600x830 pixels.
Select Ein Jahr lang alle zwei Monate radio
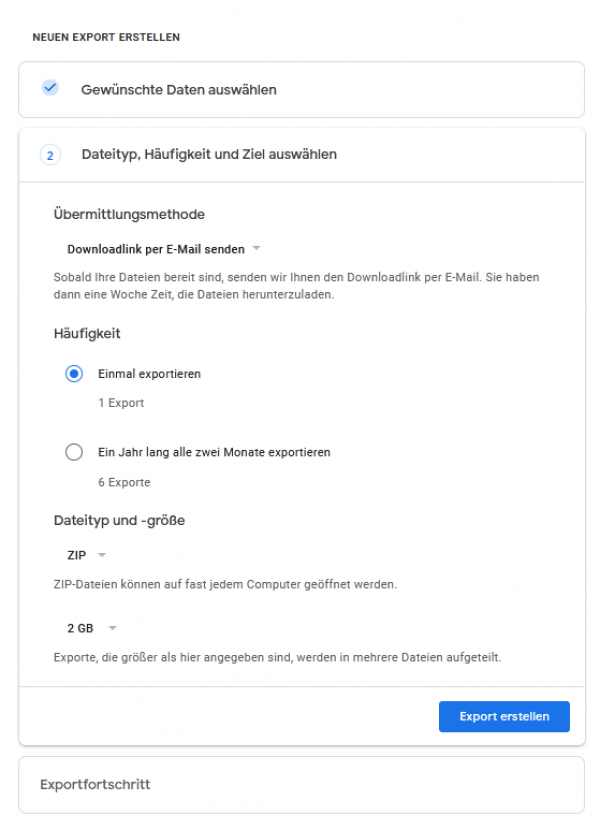74,452
